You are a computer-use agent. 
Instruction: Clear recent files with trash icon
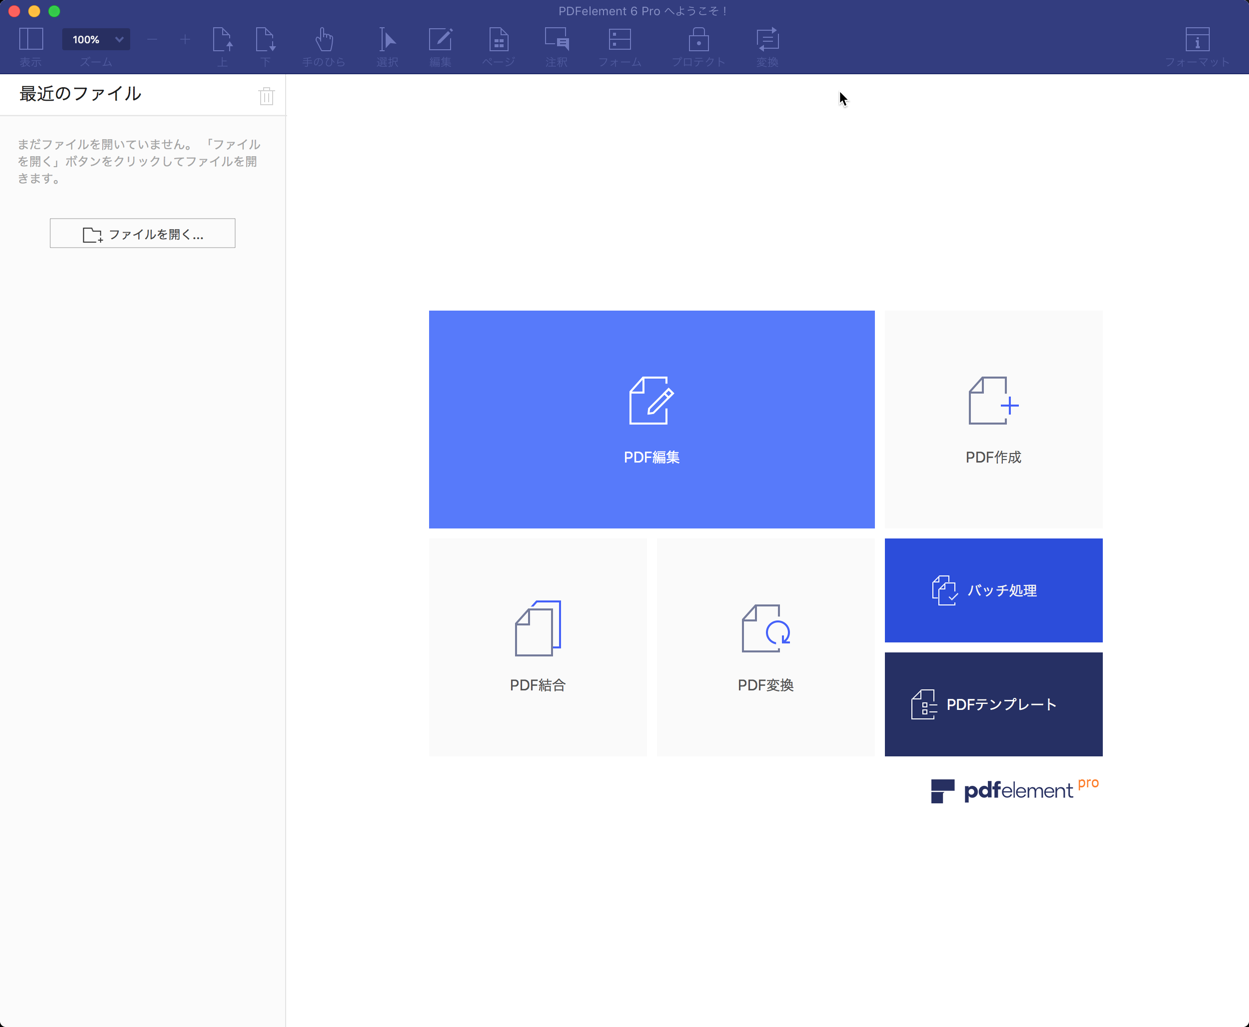(266, 96)
